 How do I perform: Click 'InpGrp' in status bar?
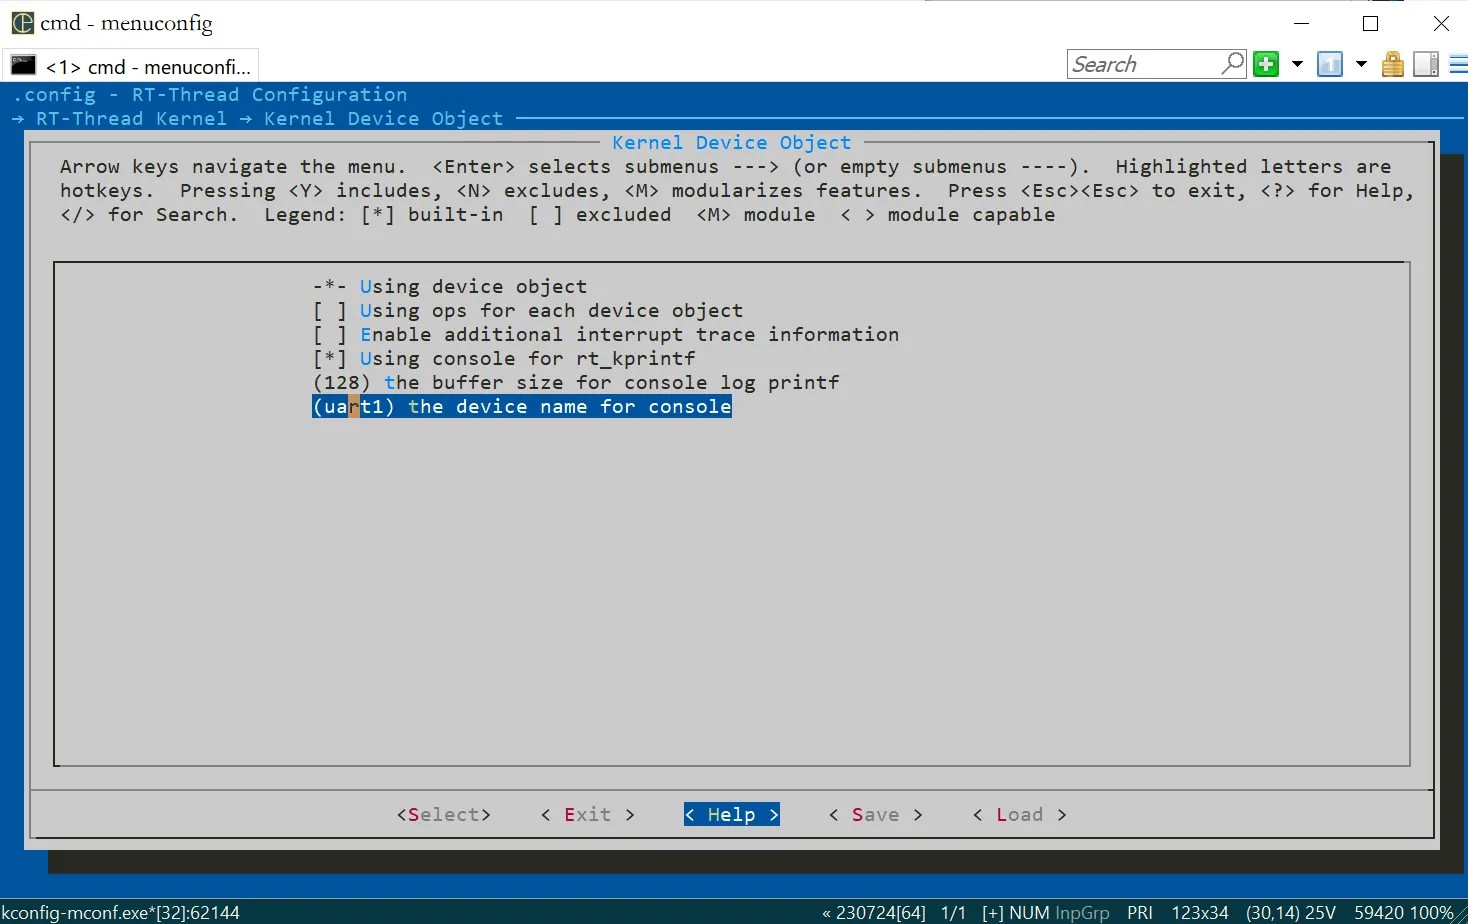(1082, 912)
